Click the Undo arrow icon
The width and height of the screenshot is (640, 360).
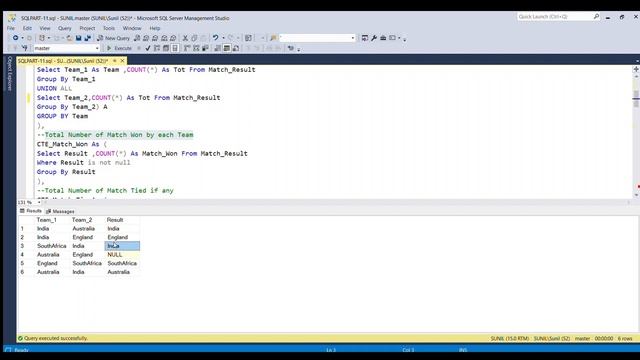coord(216,38)
